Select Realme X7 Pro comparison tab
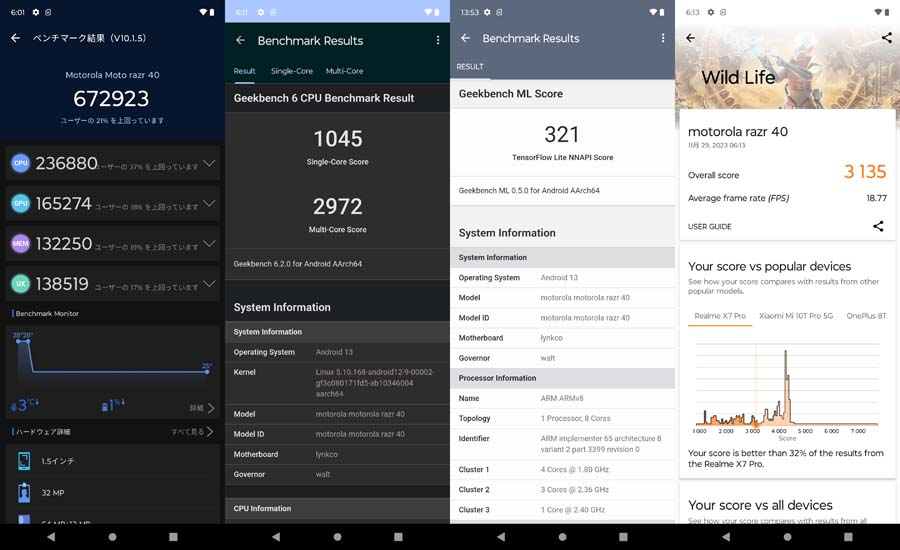The image size is (900, 550). tap(720, 316)
